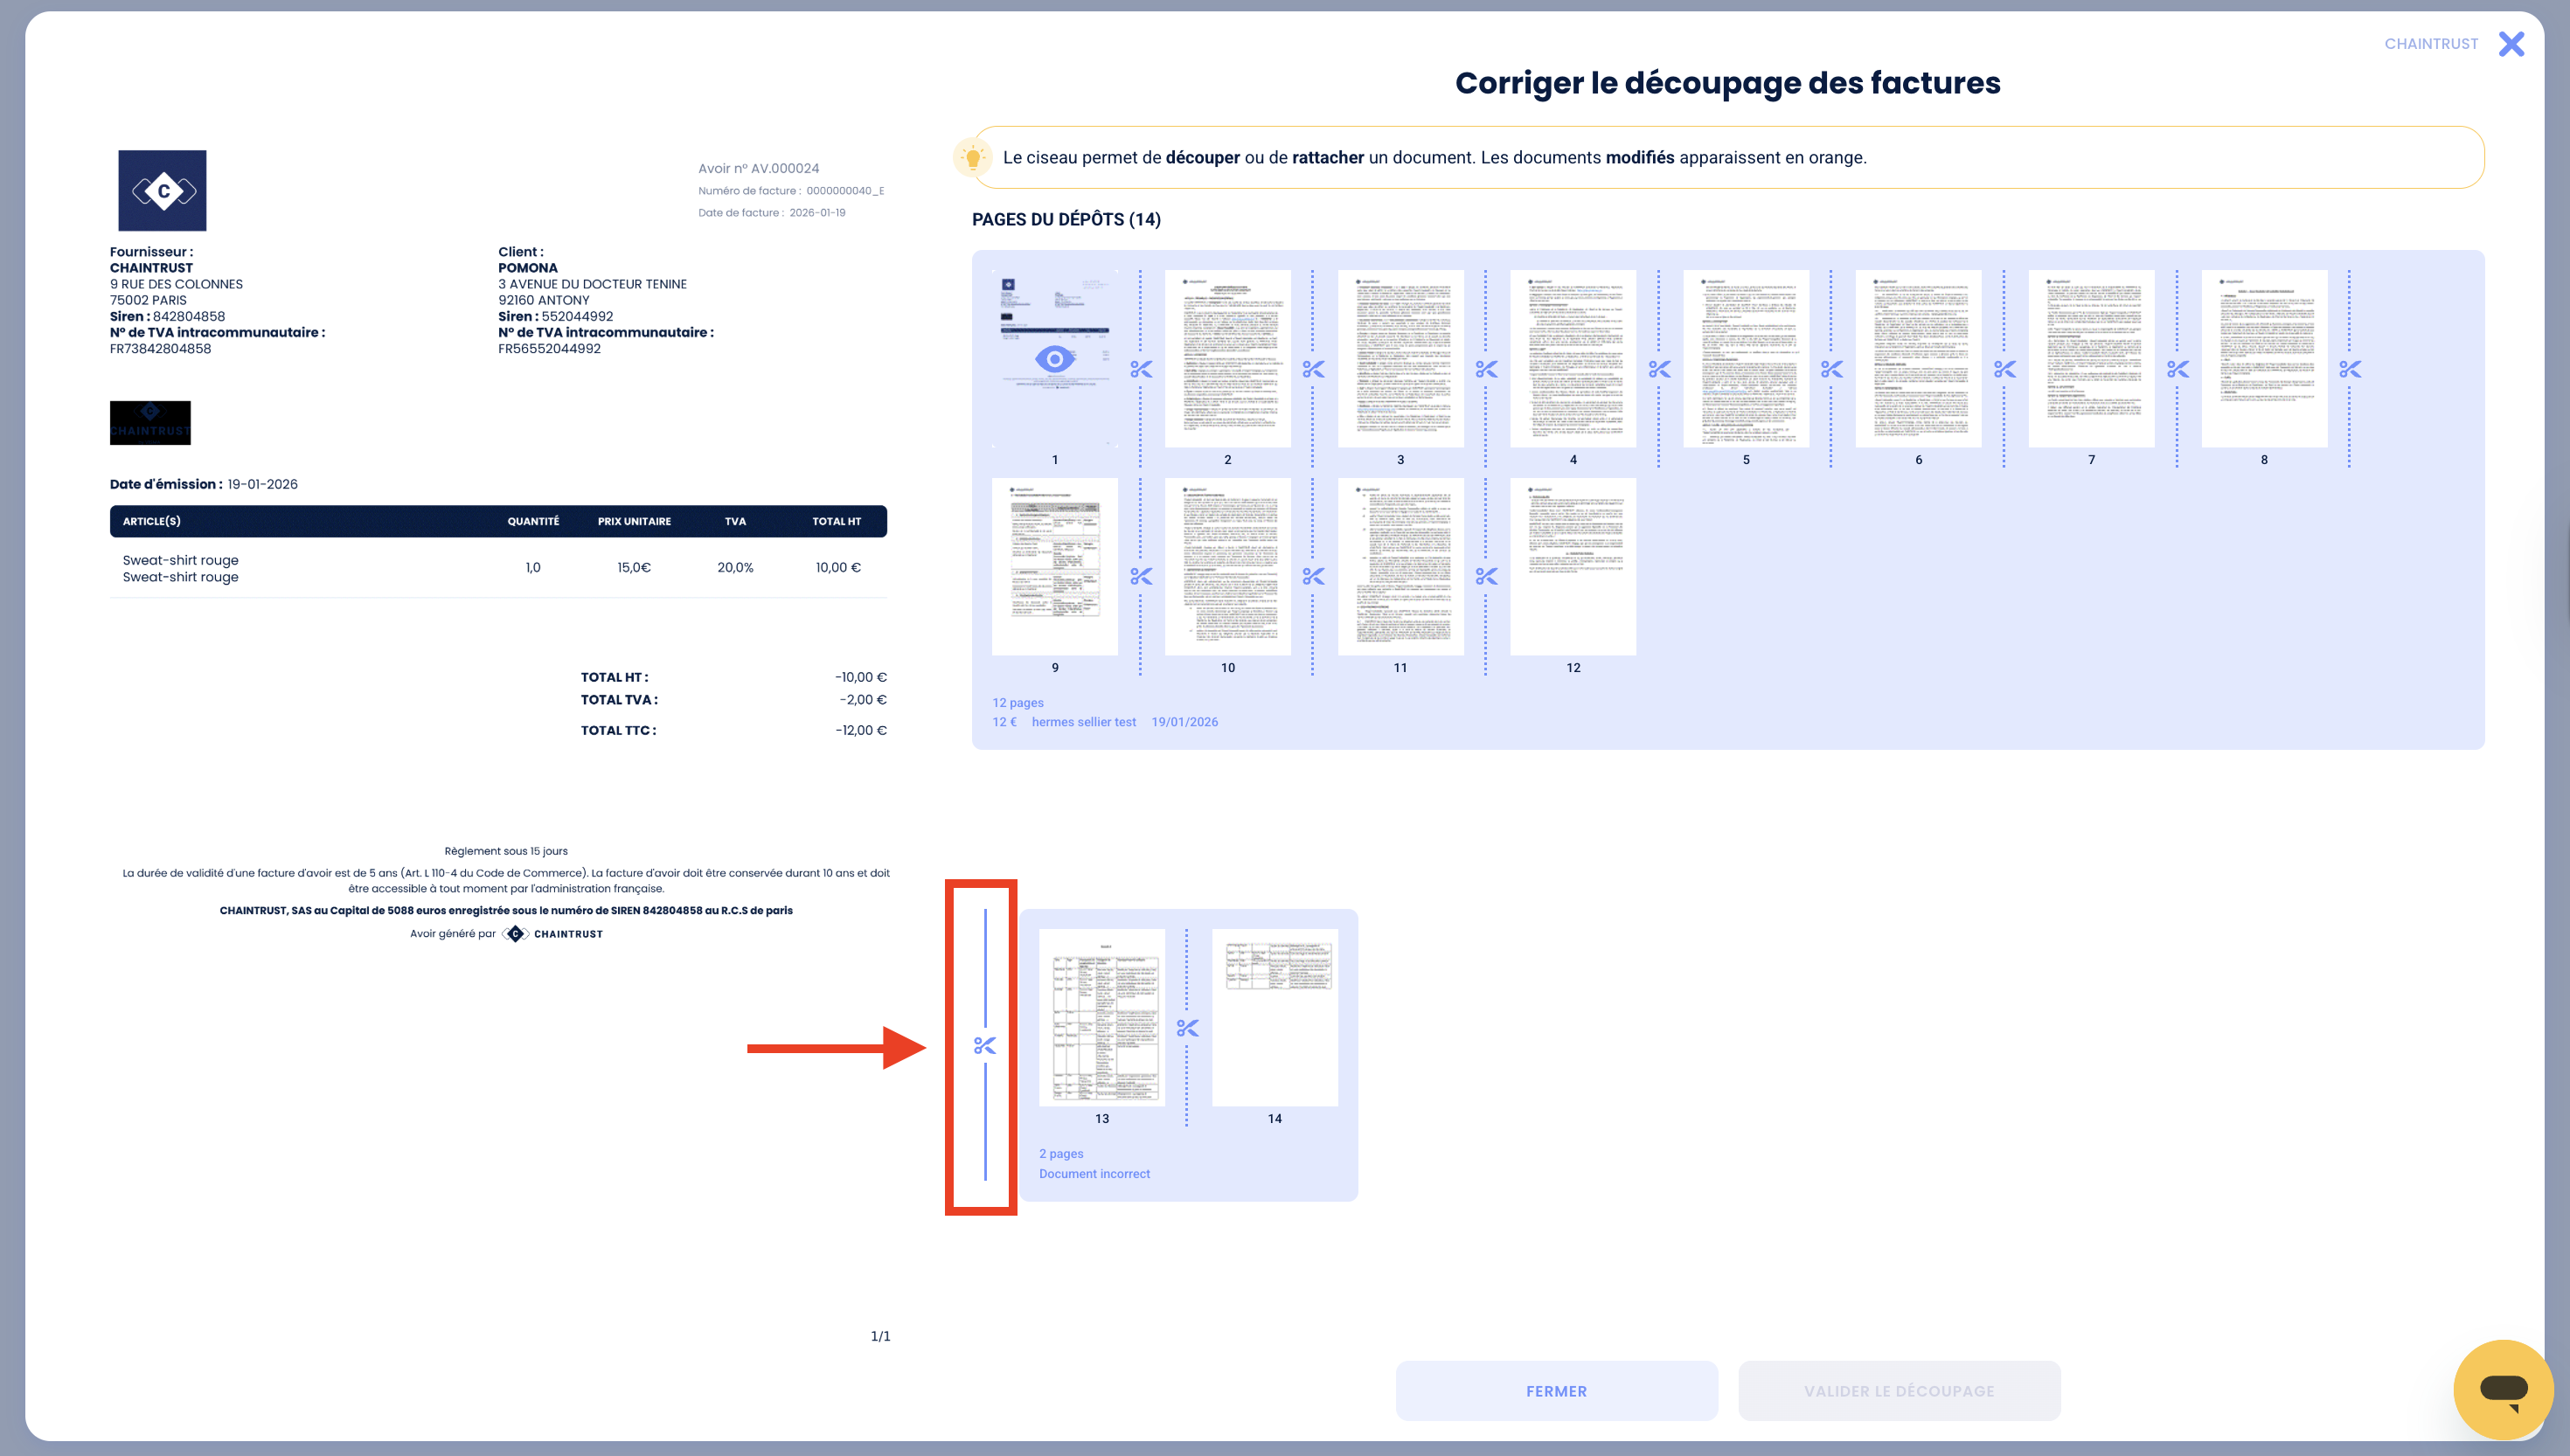The width and height of the screenshot is (2570, 1456).
Task: Select page 6 thumbnail
Action: coord(1918,358)
